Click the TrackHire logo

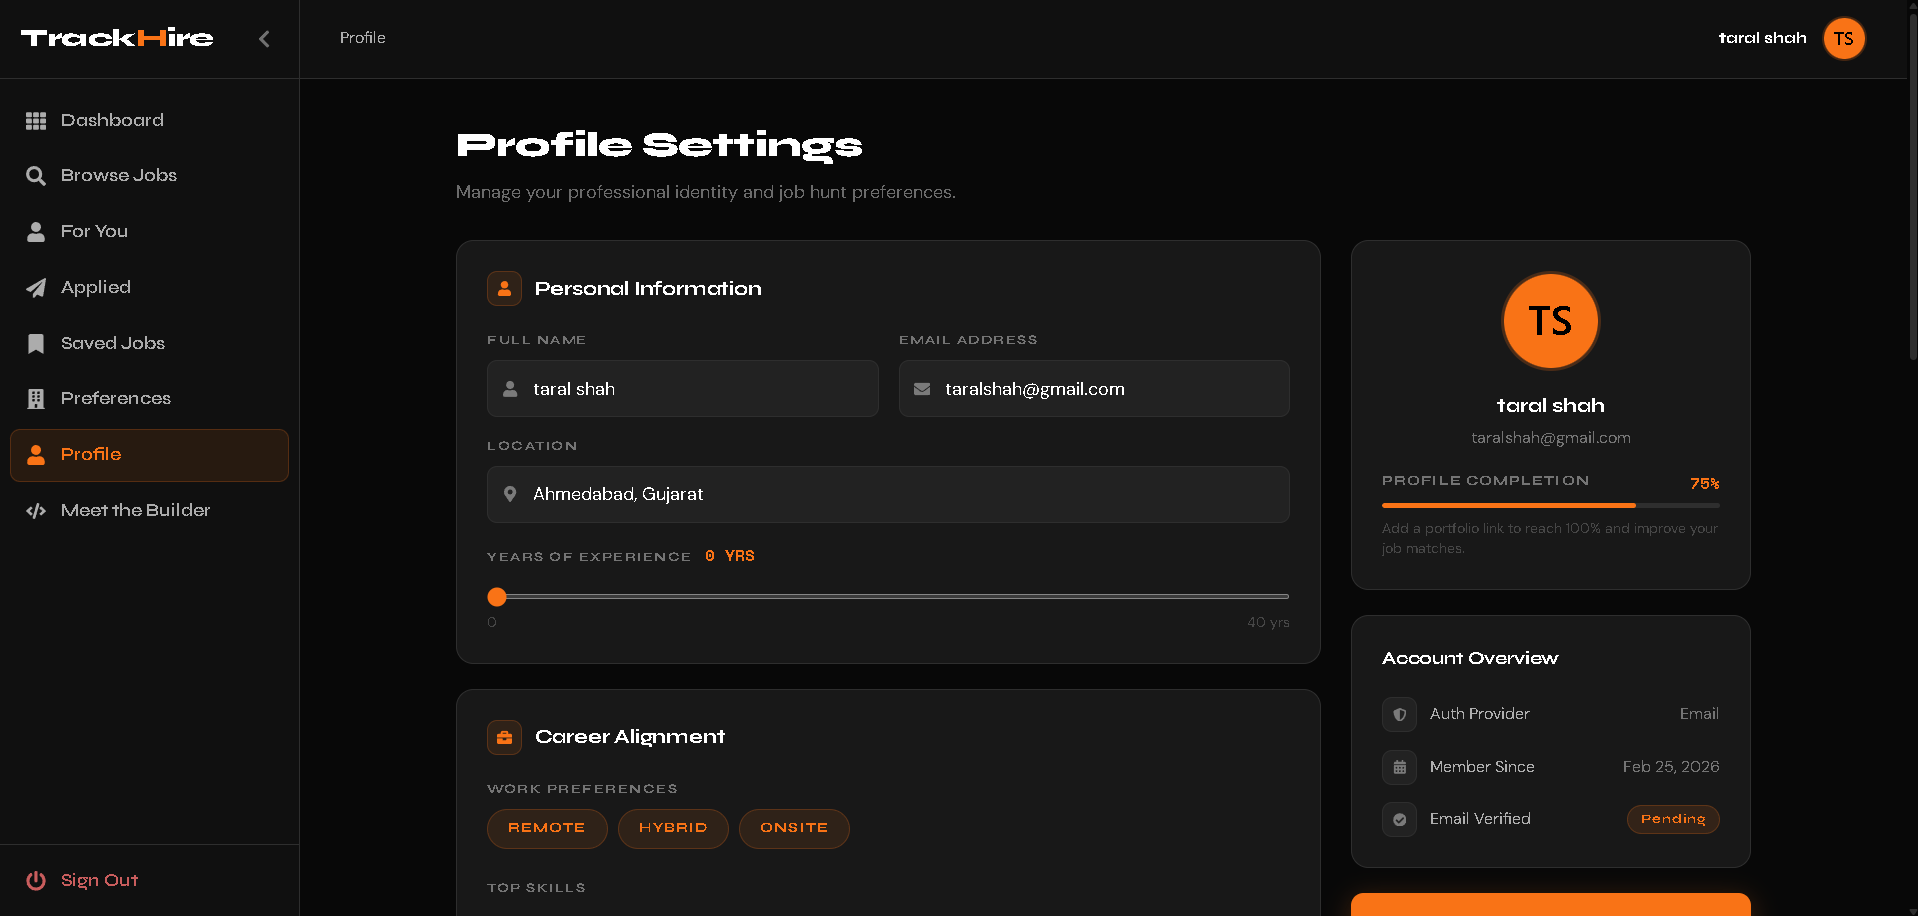click(117, 38)
